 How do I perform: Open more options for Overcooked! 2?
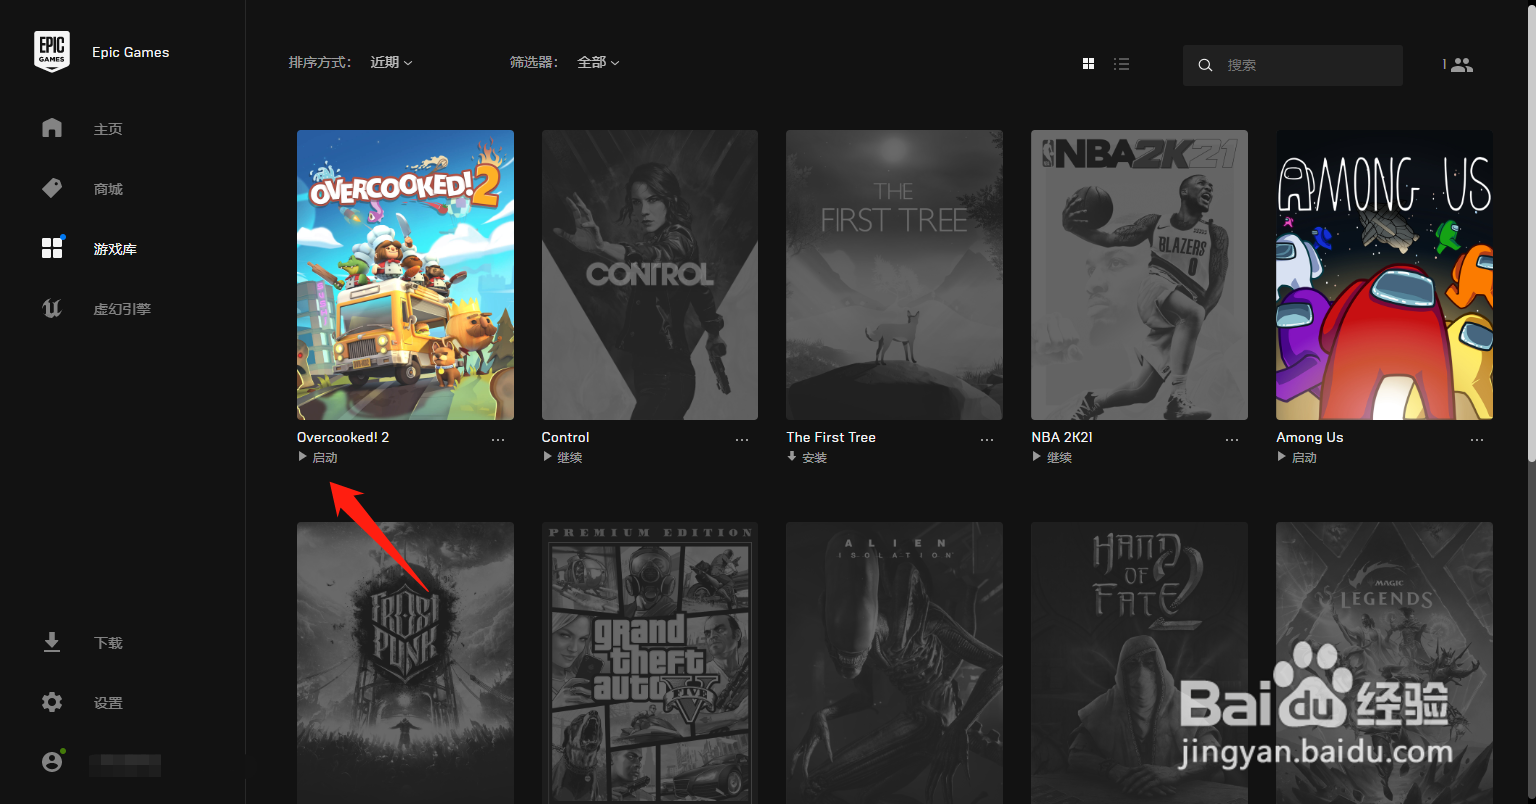pos(498,439)
